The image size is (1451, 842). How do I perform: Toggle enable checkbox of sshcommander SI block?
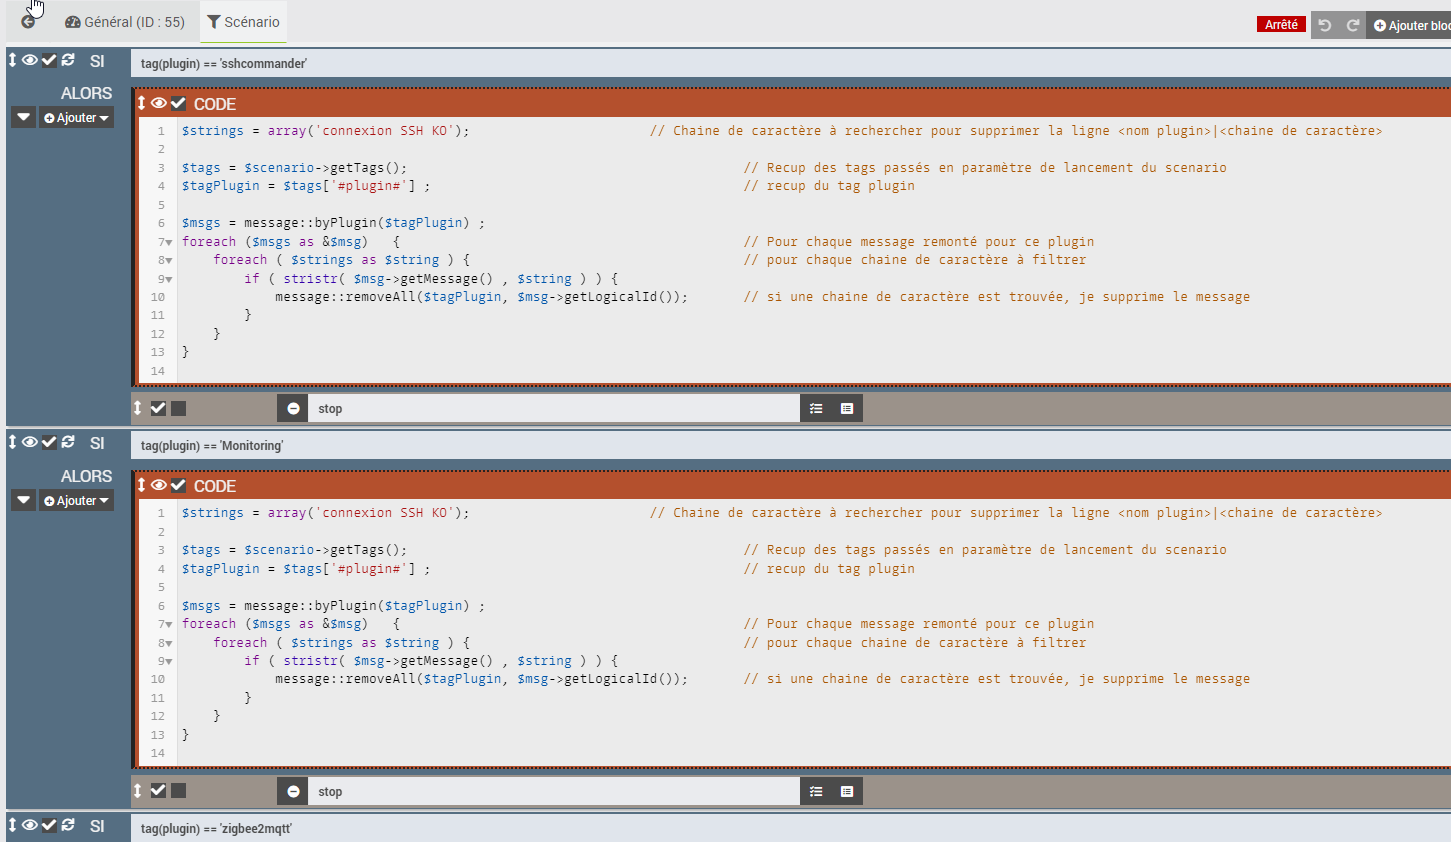coord(49,60)
